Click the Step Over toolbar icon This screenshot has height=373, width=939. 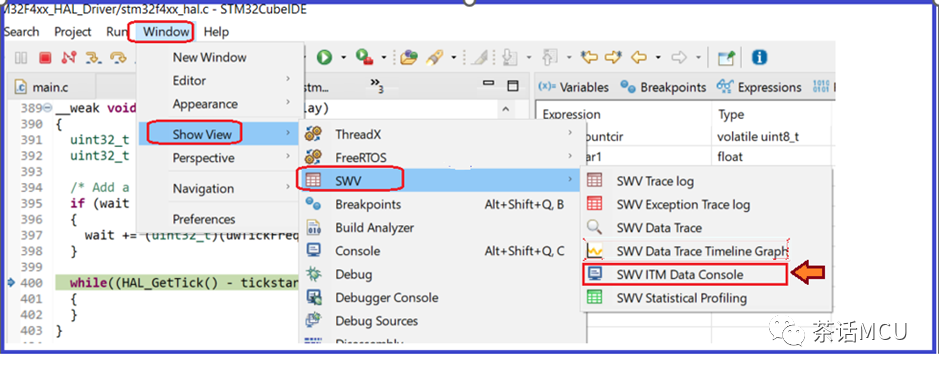click(x=119, y=57)
